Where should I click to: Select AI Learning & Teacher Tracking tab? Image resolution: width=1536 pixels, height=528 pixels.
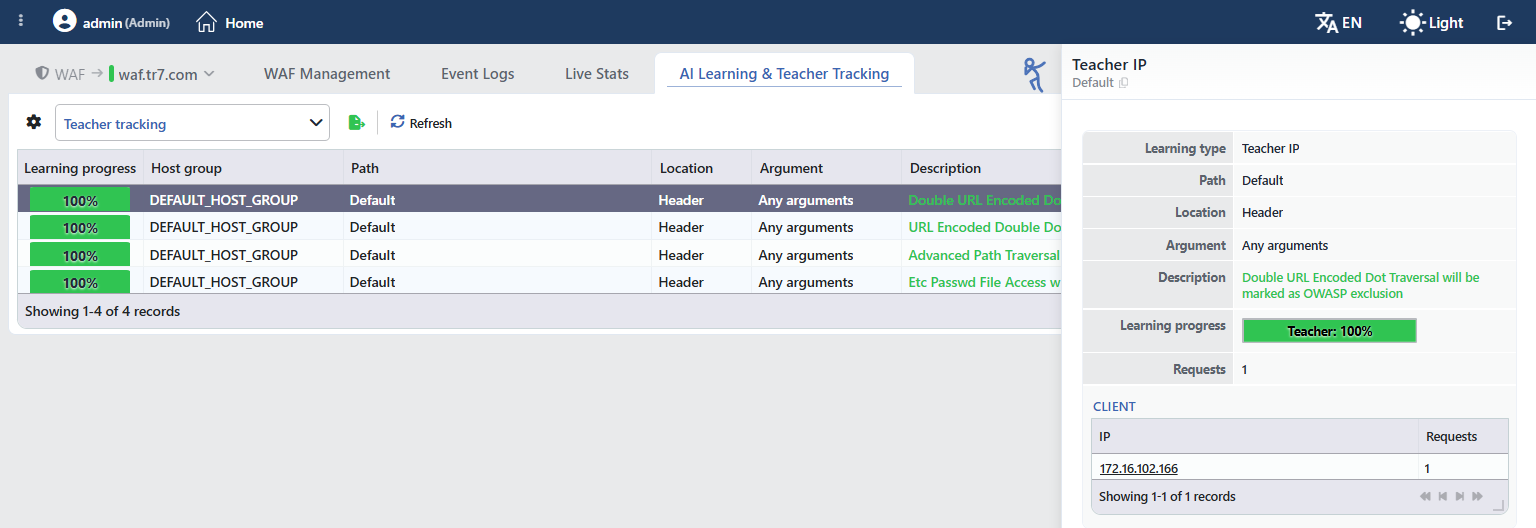pos(784,73)
